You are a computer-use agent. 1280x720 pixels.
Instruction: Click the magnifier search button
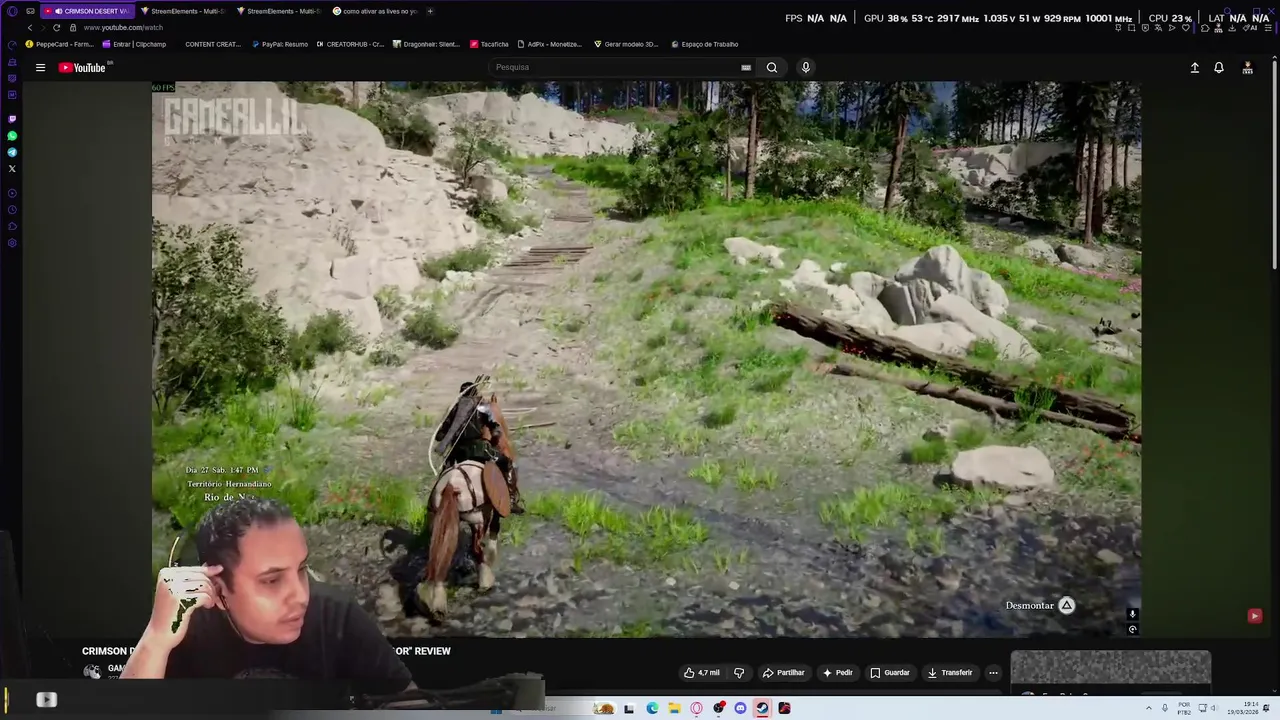point(772,67)
